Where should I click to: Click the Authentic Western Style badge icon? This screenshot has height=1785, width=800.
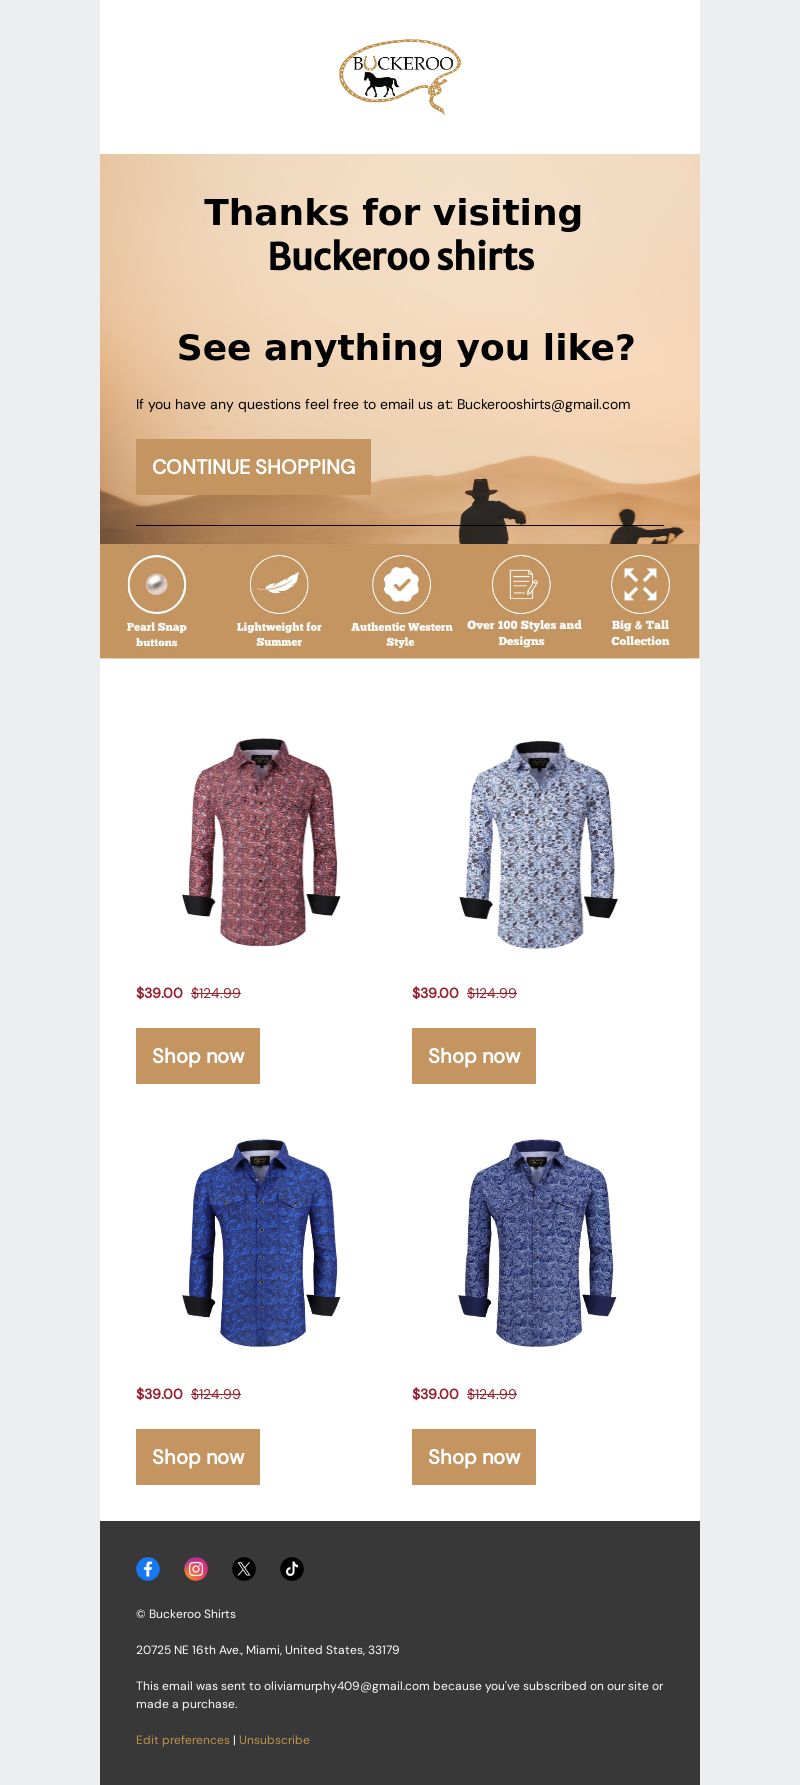click(401, 584)
